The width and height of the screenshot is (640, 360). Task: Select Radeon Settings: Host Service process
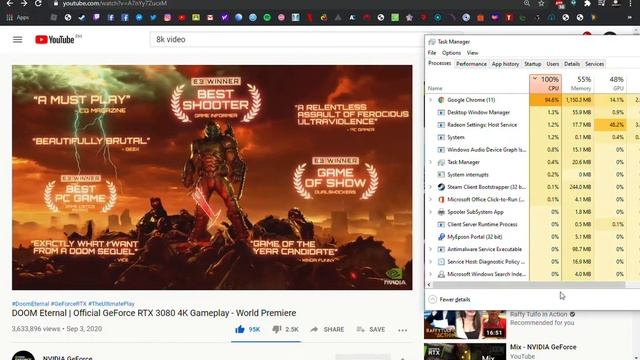point(482,125)
